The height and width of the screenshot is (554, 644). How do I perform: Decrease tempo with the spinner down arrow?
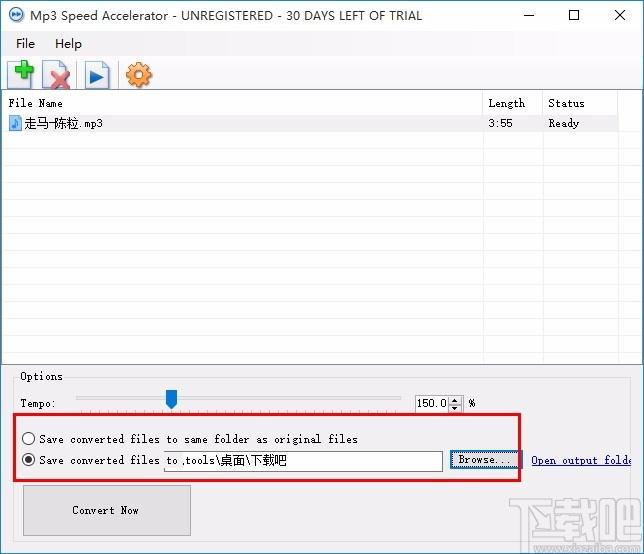pos(455,407)
